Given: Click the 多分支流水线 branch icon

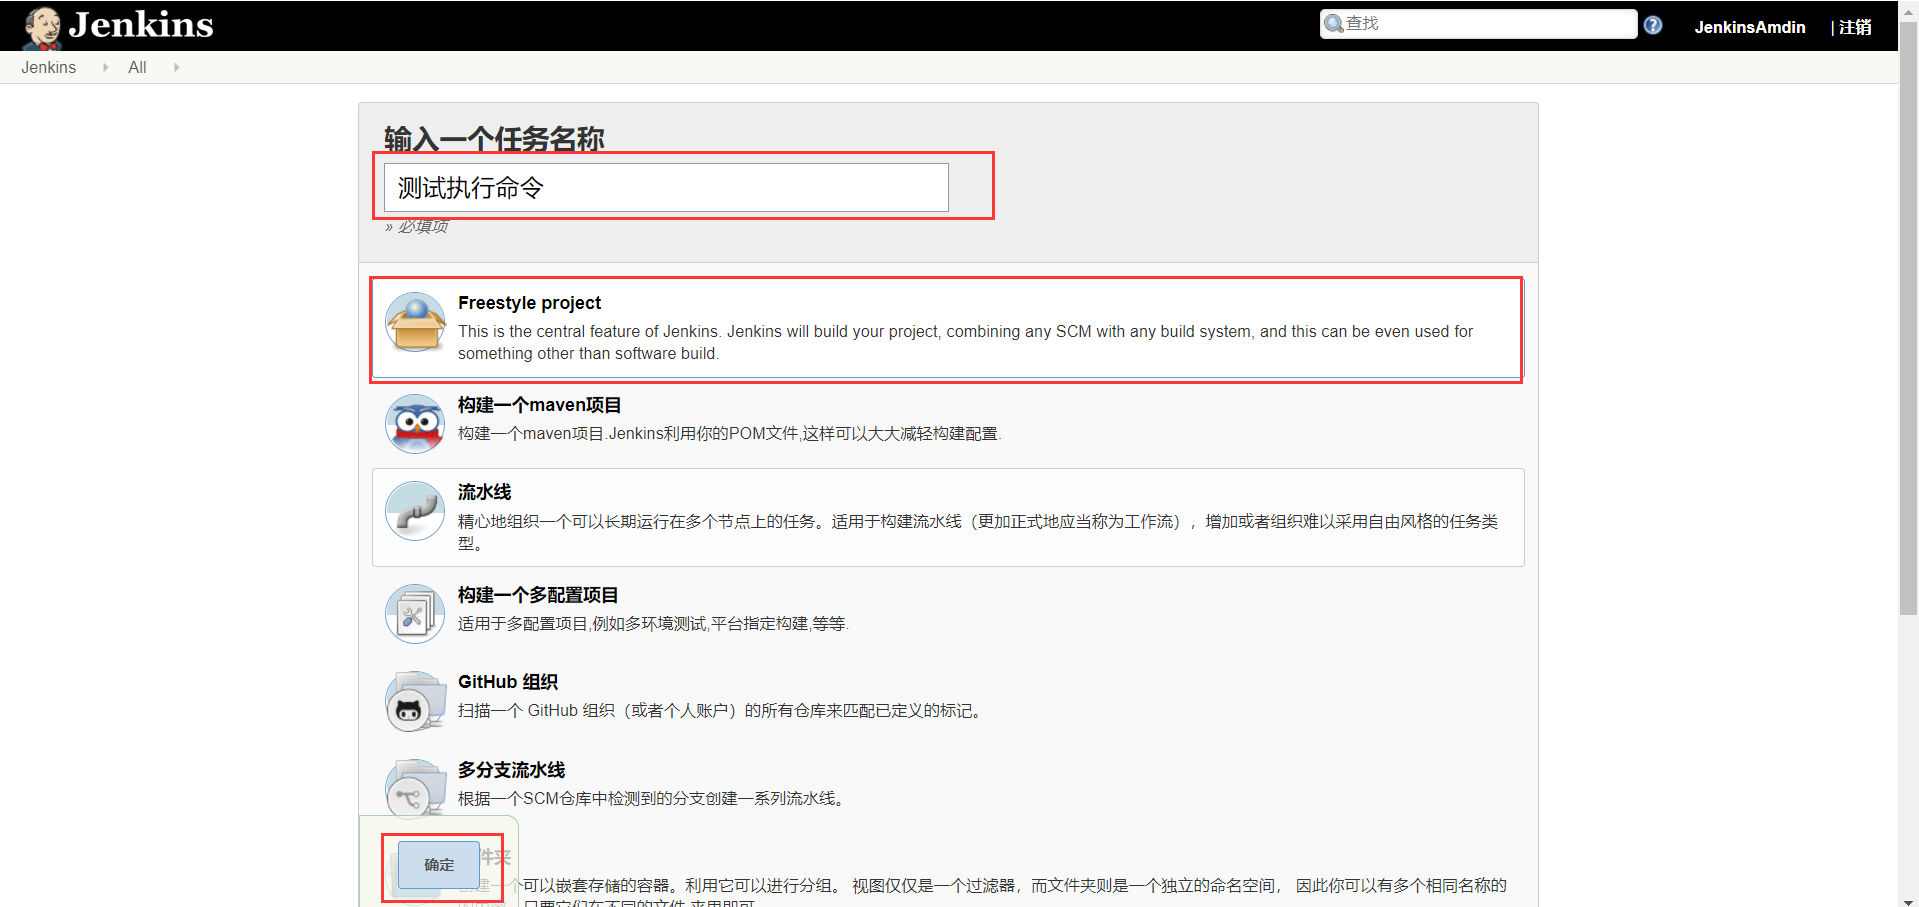Looking at the screenshot, I should pos(414,788).
